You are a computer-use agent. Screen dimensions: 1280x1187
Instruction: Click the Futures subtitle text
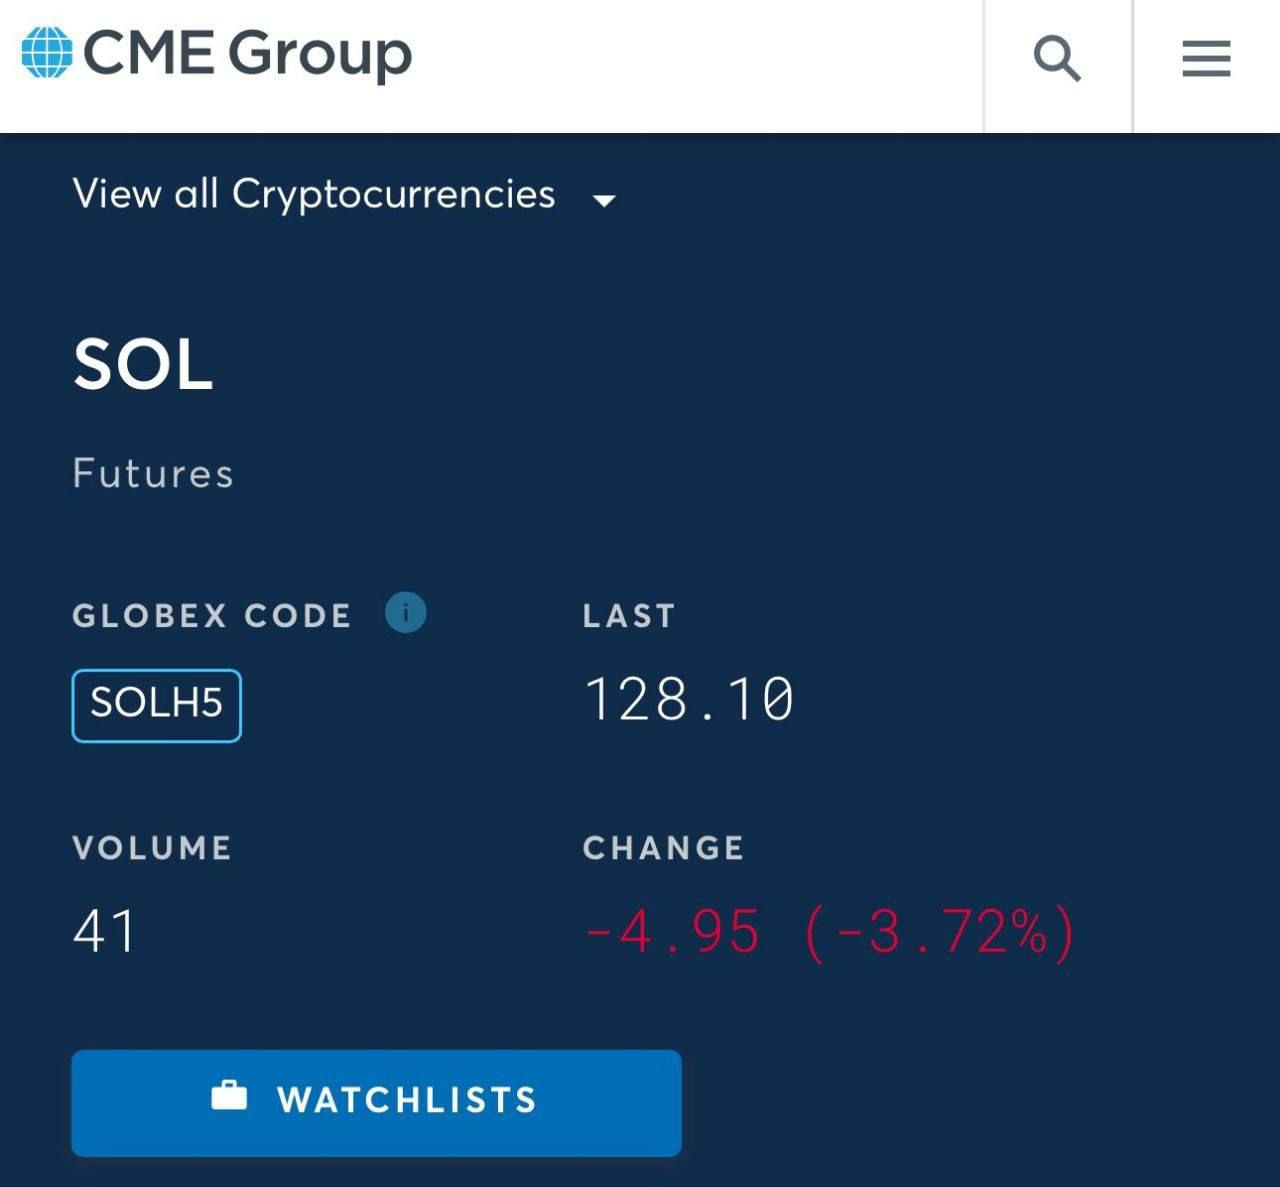tap(153, 474)
